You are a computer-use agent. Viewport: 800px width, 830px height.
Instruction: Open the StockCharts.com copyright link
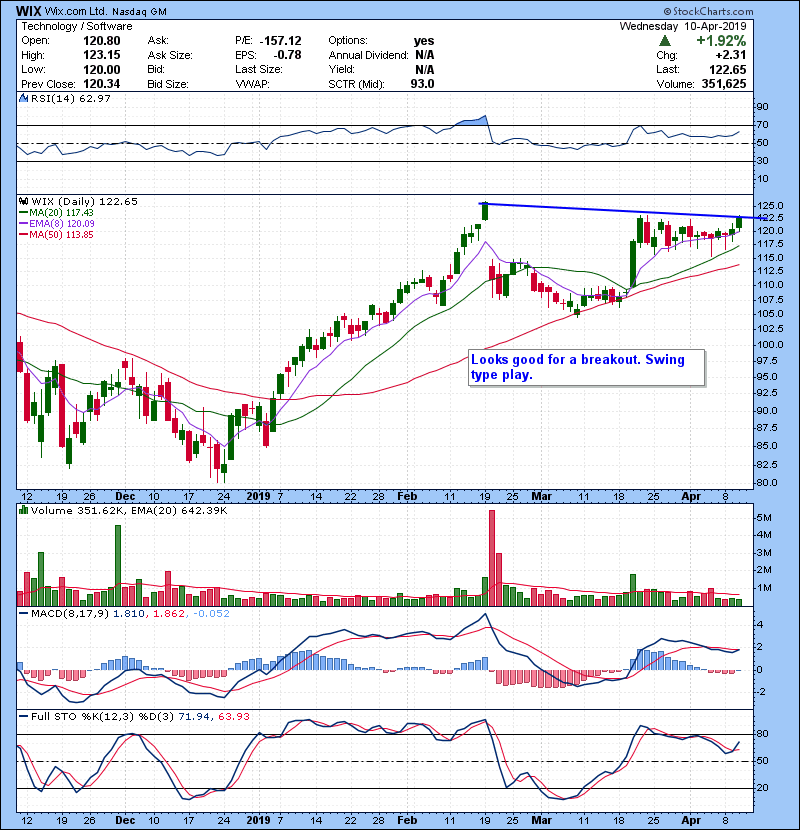click(x=708, y=11)
